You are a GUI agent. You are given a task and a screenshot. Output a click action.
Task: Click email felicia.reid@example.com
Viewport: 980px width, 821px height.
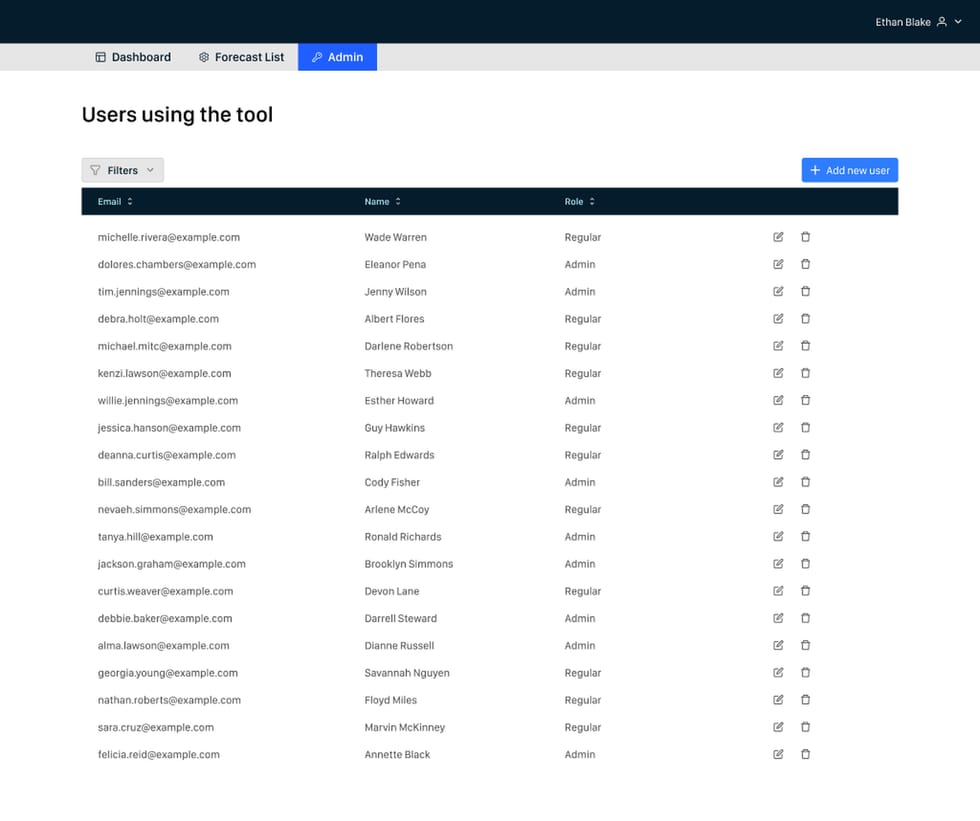pos(159,754)
